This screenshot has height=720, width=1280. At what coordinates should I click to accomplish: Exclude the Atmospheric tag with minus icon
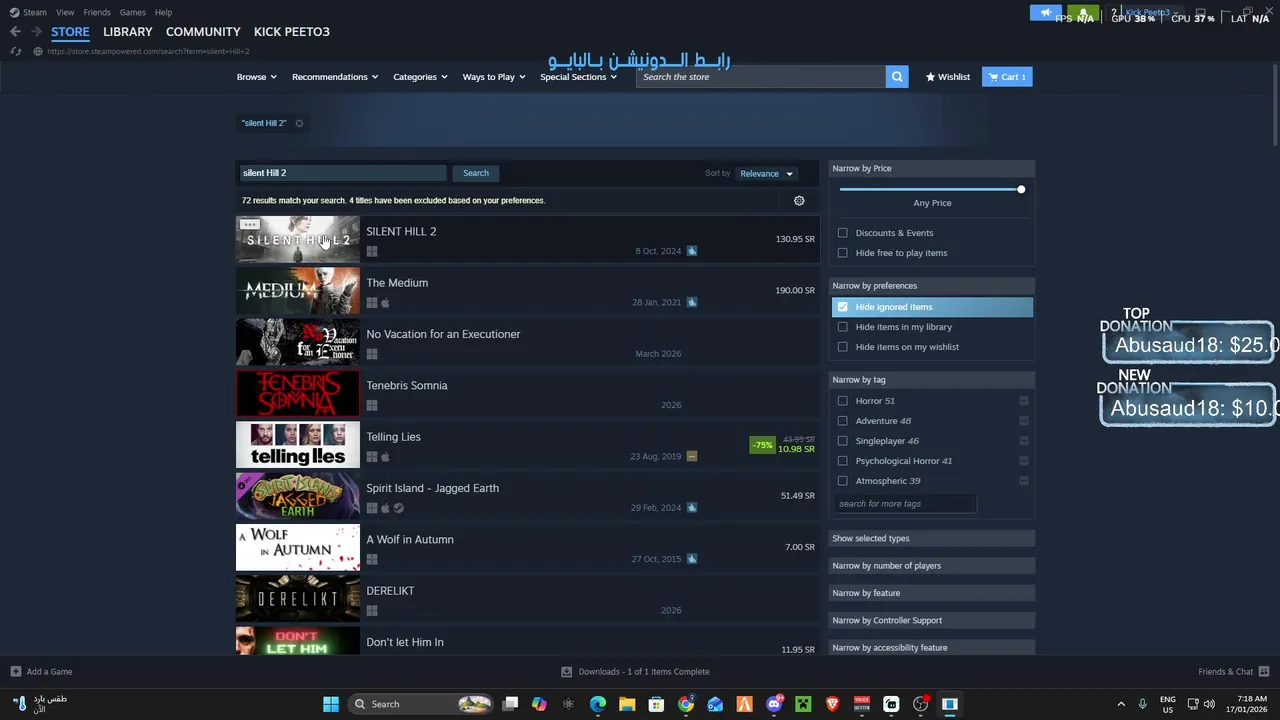tap(1024, 481)
